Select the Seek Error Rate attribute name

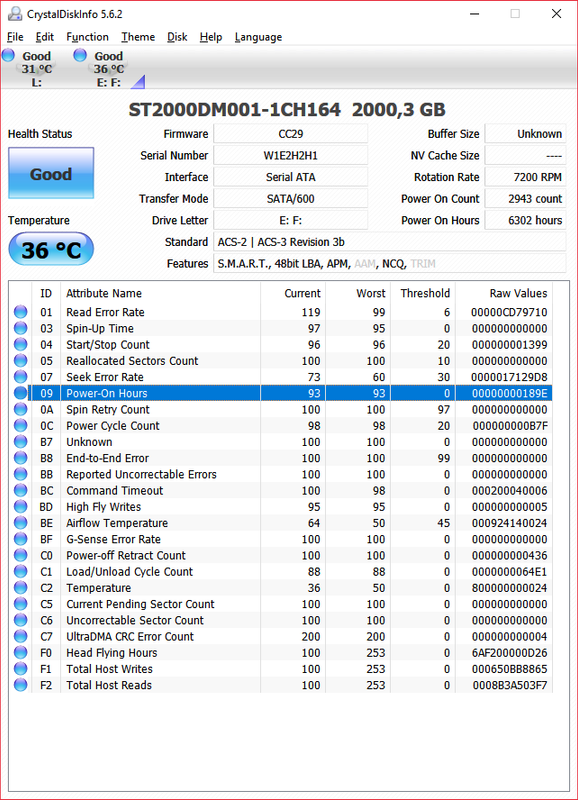click(x=105, y=377)
